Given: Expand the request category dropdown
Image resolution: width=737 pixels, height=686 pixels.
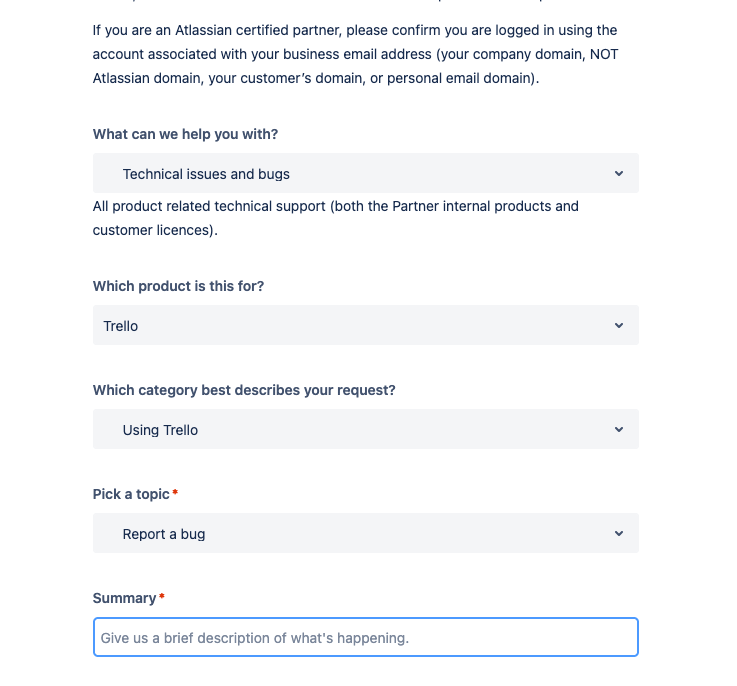Looking at the screenshot, I should coord(365,430).
